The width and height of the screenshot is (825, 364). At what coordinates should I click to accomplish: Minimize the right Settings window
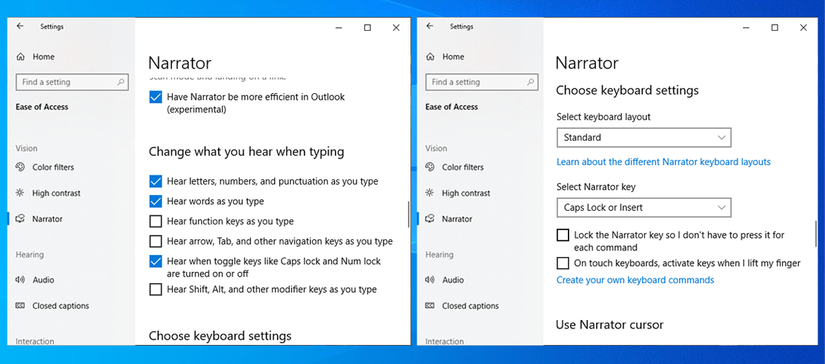pyautogui.click(x=746, y=28)
